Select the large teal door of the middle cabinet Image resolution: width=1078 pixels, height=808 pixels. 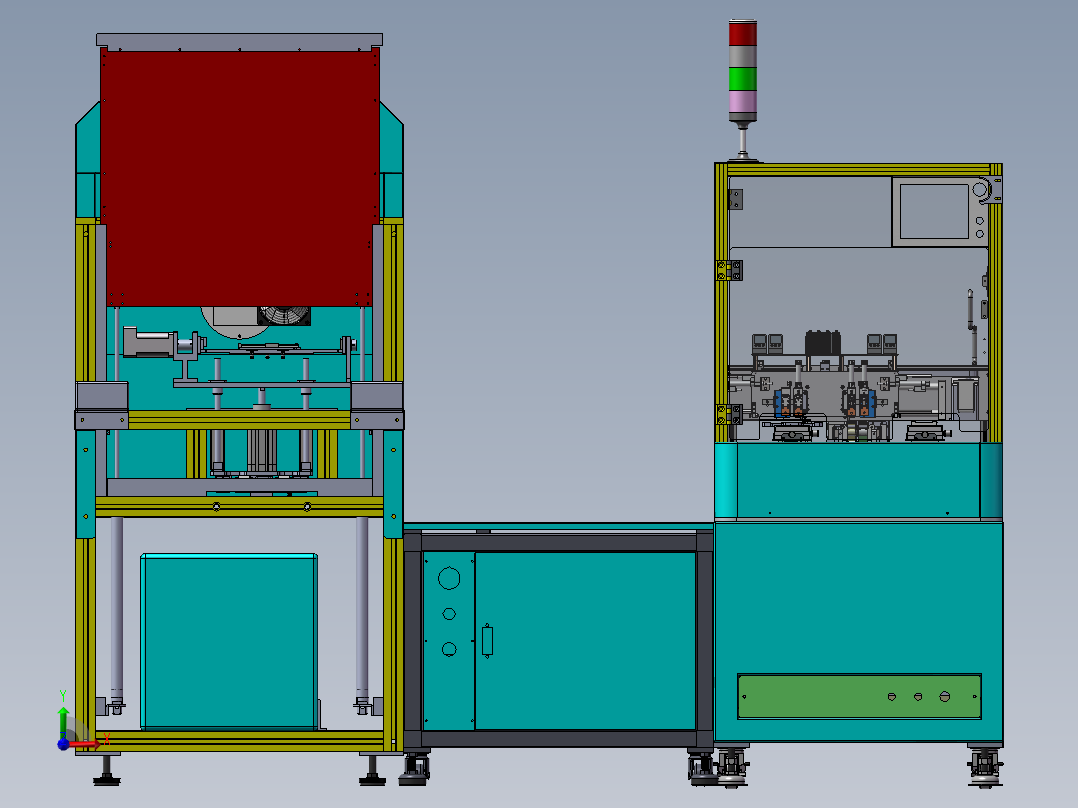[x=585, y=640]
